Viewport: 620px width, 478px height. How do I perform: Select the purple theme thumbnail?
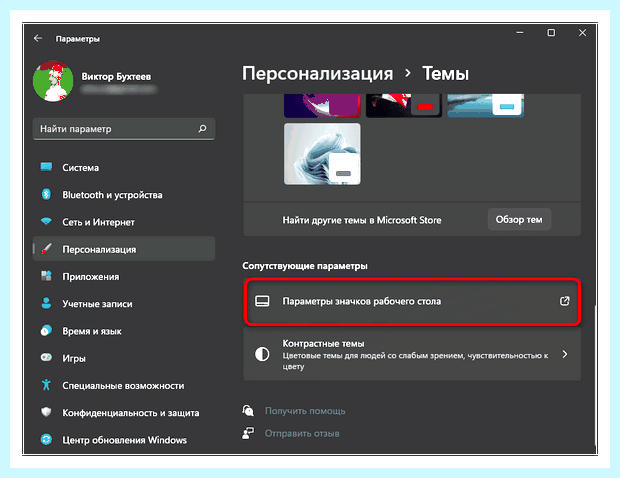[322, 106]
